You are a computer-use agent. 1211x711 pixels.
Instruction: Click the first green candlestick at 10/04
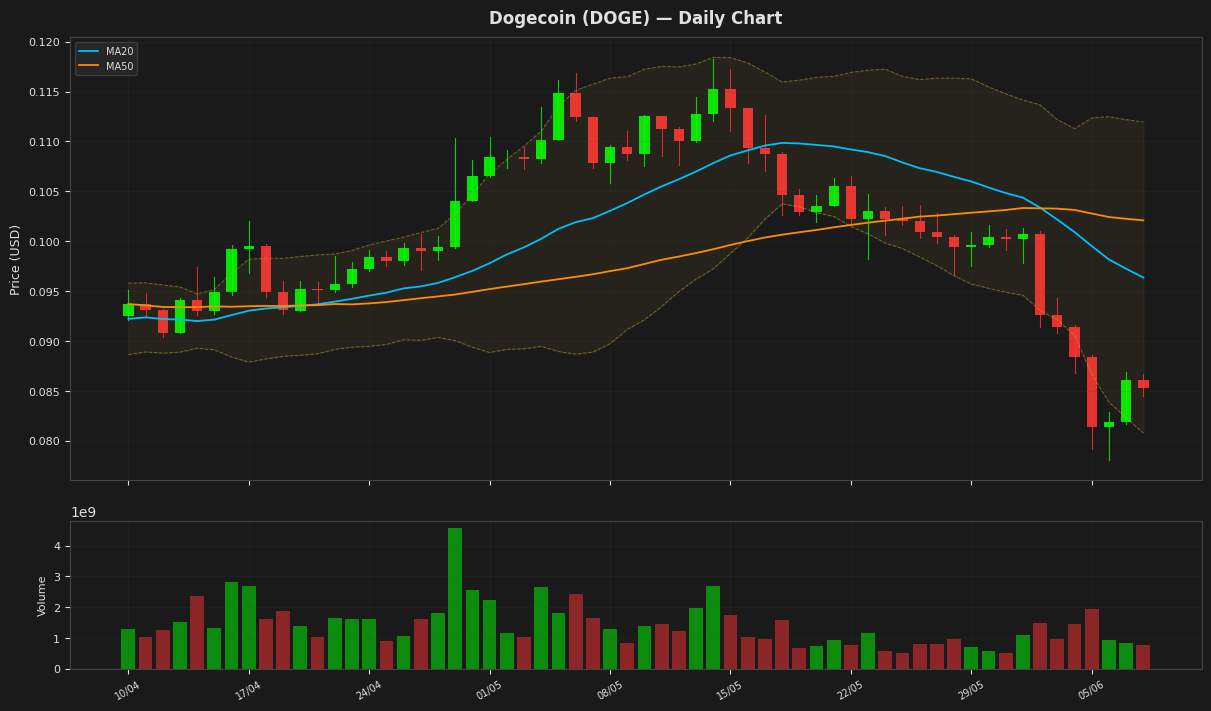(128, 310)
